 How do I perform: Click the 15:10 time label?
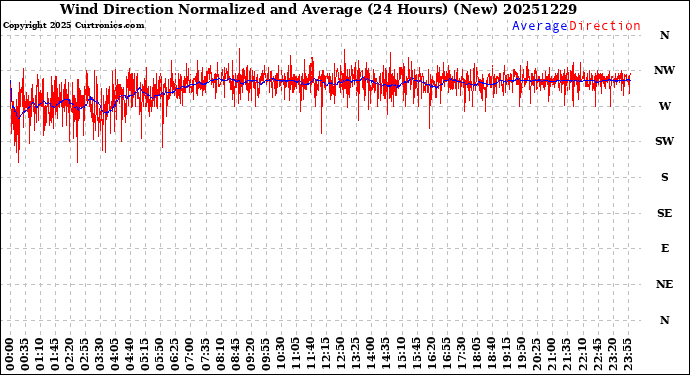tap(401, 354)
